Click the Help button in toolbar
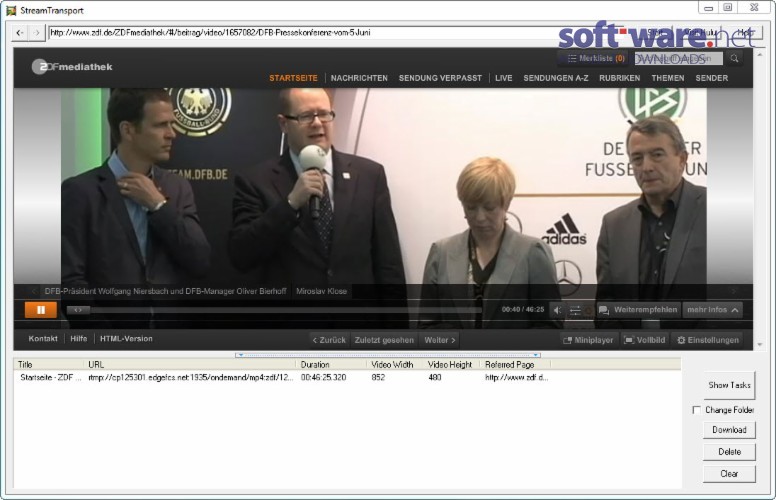This screenshot has width=776, height=500. pos(745,33)
